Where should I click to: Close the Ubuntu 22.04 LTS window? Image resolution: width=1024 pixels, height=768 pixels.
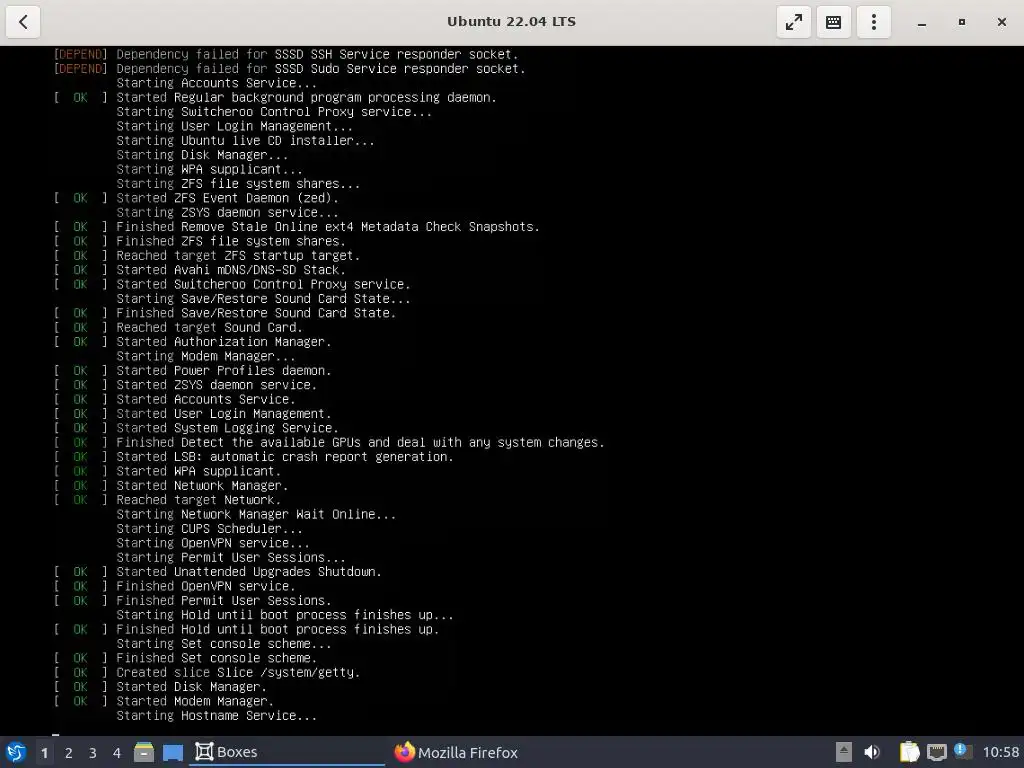tap(1002, 22)
